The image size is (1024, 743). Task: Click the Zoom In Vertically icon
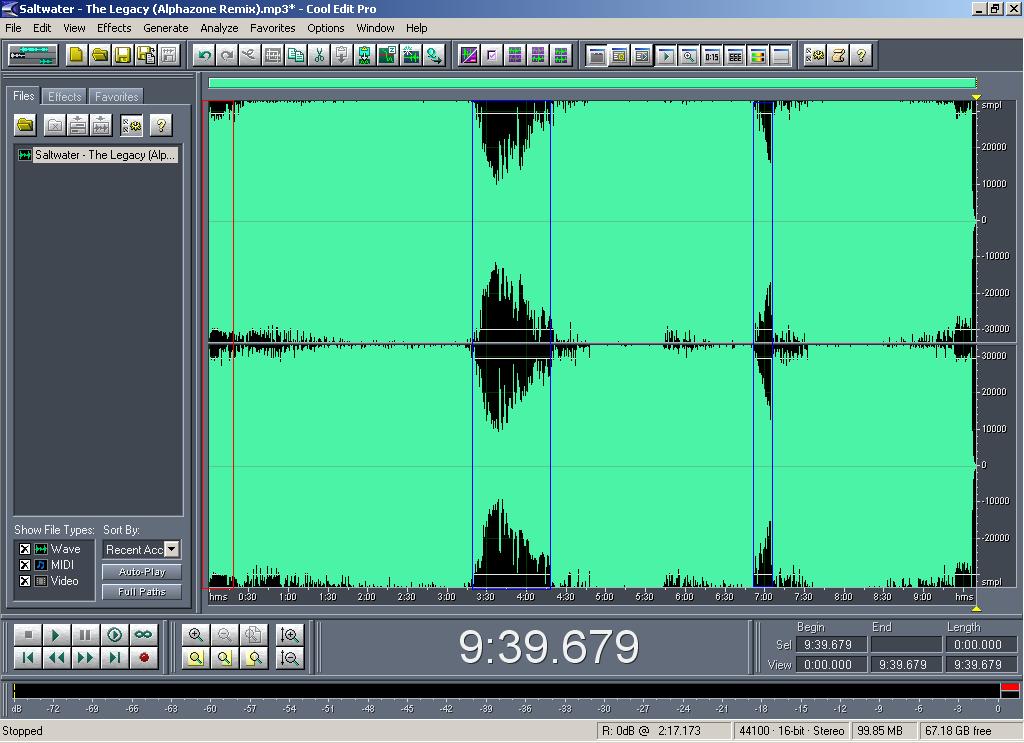point(290,635)
